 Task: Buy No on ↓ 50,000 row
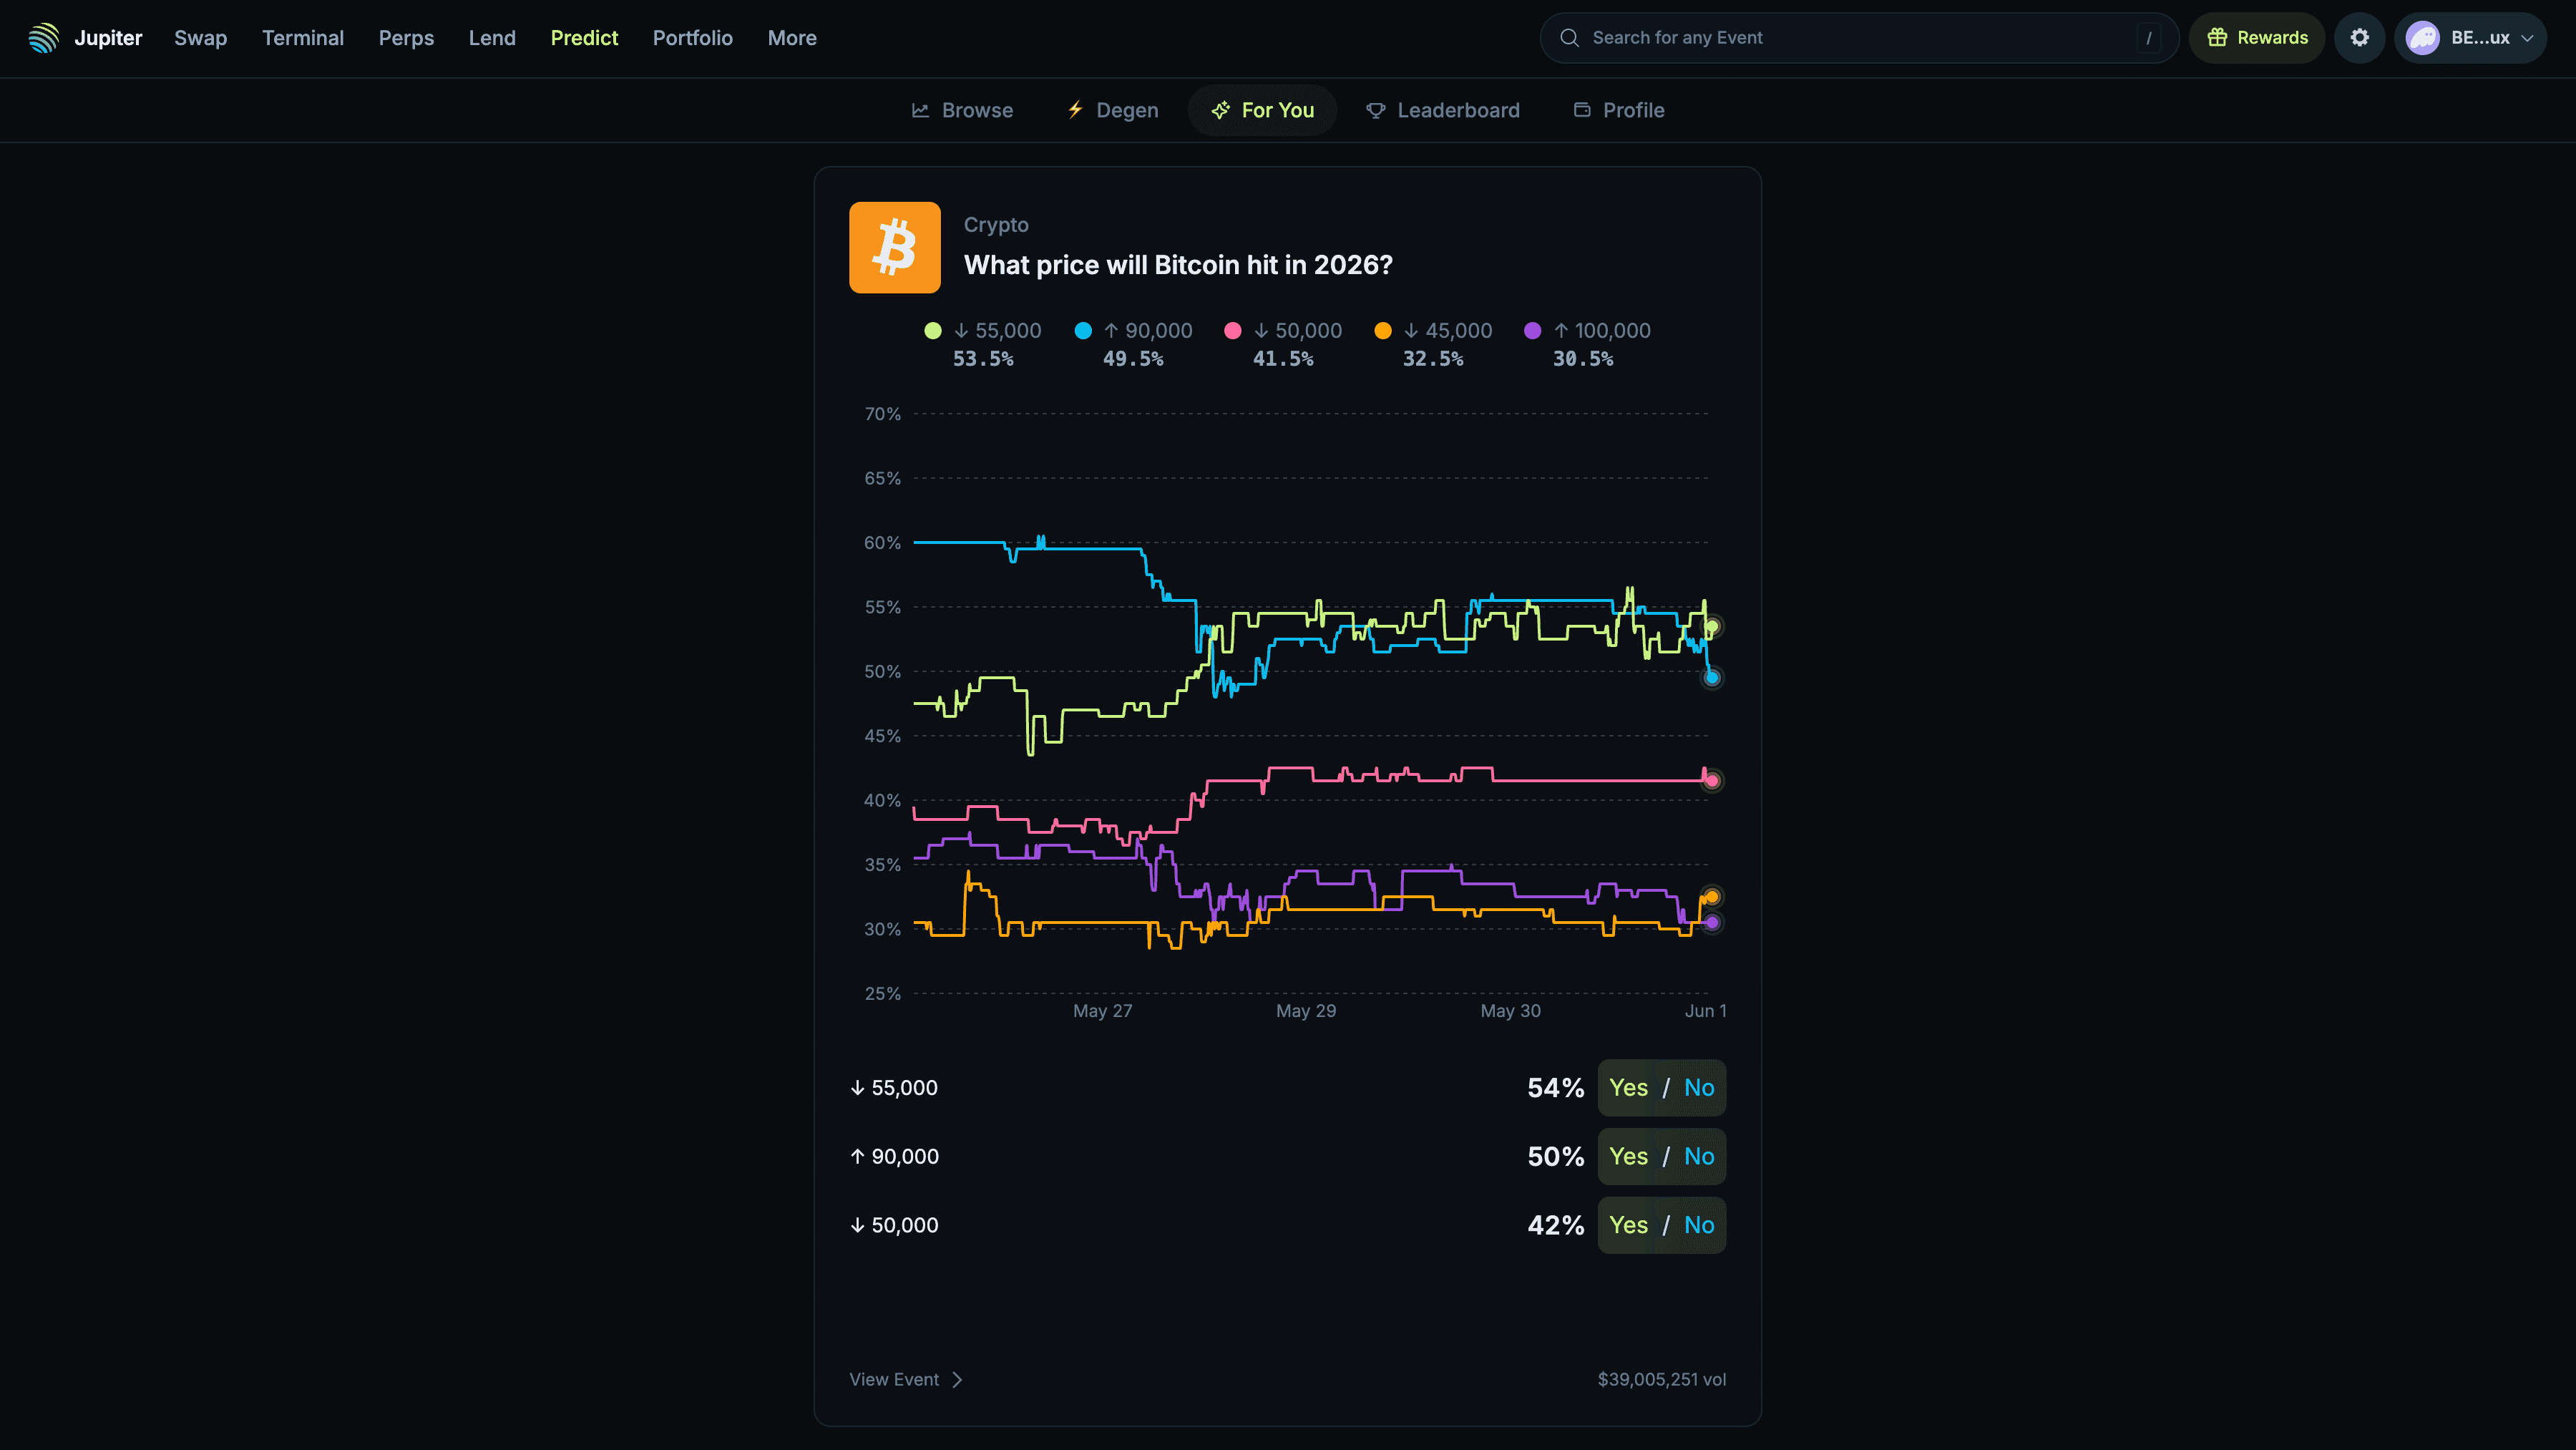coord(1699,1226)
